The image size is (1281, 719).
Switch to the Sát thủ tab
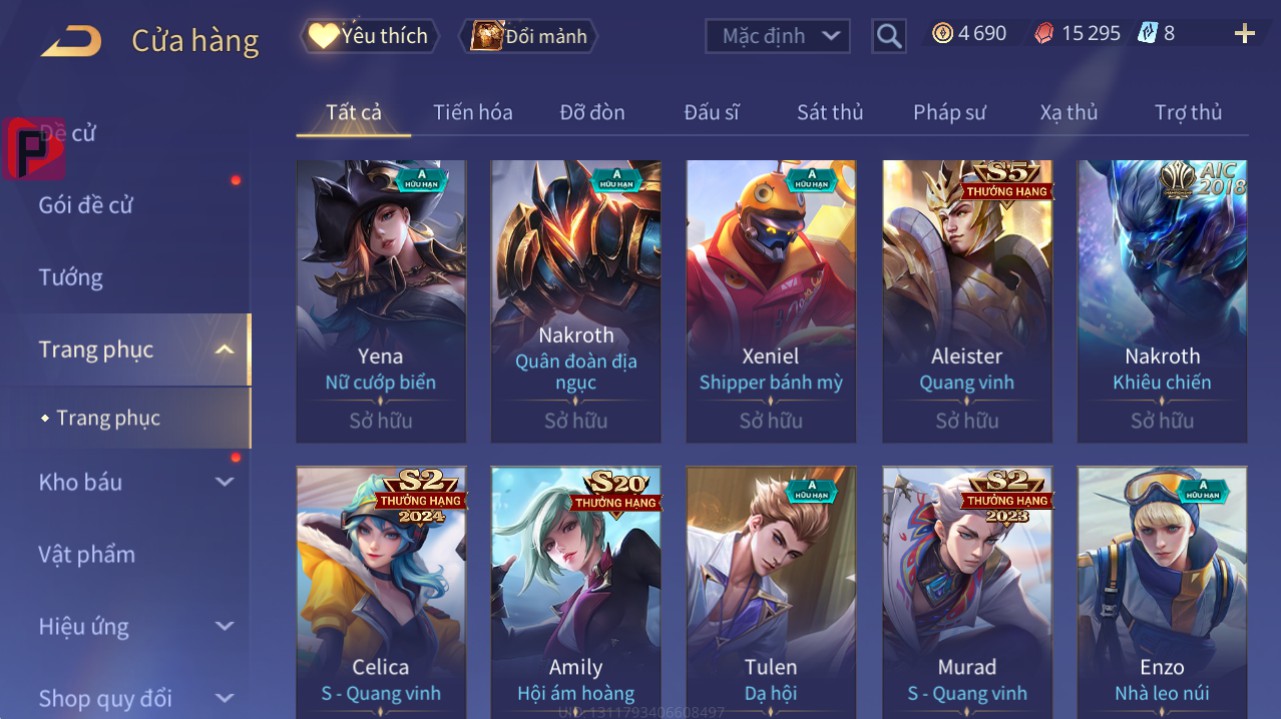[x=830, y=113]
